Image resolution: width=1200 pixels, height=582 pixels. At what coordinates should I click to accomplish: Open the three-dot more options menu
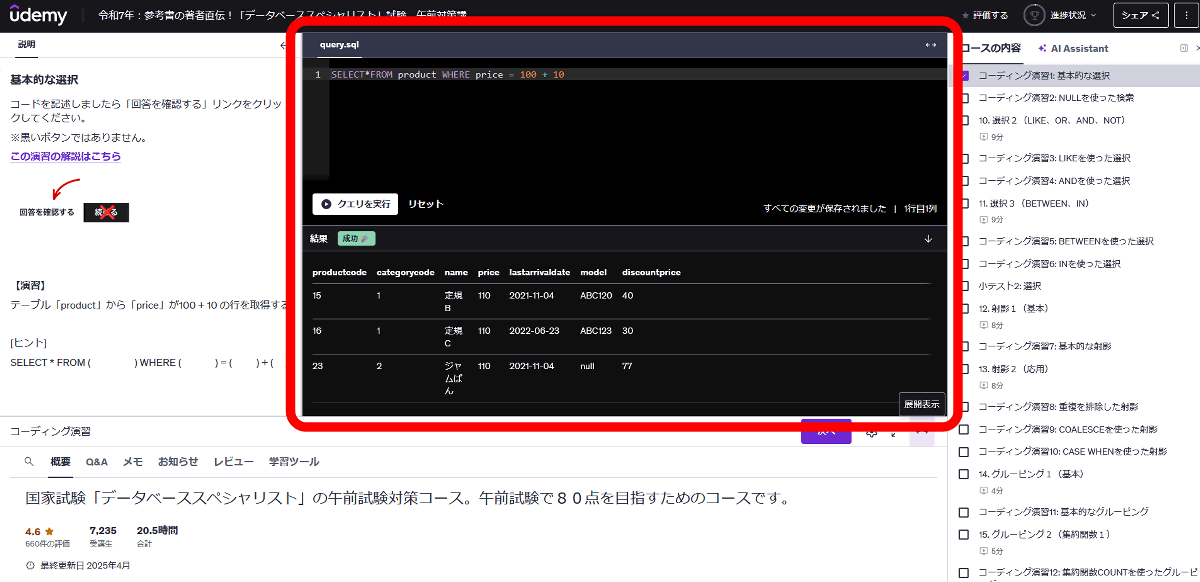[x=1186, y=15]
